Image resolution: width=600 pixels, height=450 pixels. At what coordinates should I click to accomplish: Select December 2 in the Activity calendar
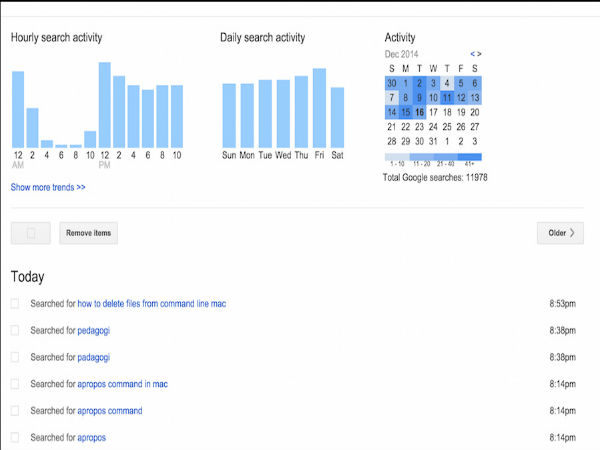tap(420, 83)
